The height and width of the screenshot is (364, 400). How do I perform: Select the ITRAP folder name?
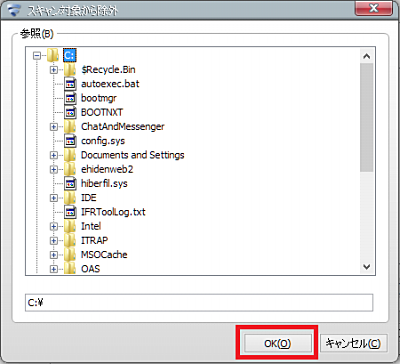pos(94,240)
